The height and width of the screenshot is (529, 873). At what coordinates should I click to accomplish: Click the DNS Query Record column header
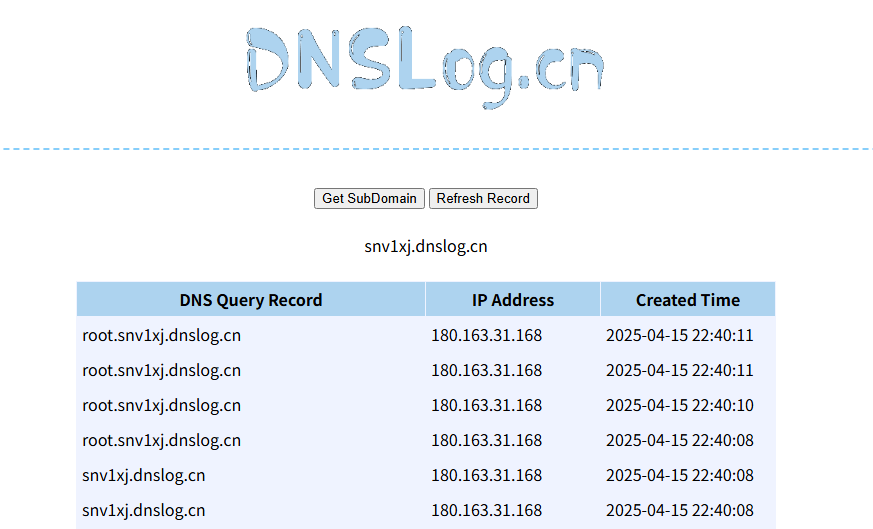tap(251, 300)
